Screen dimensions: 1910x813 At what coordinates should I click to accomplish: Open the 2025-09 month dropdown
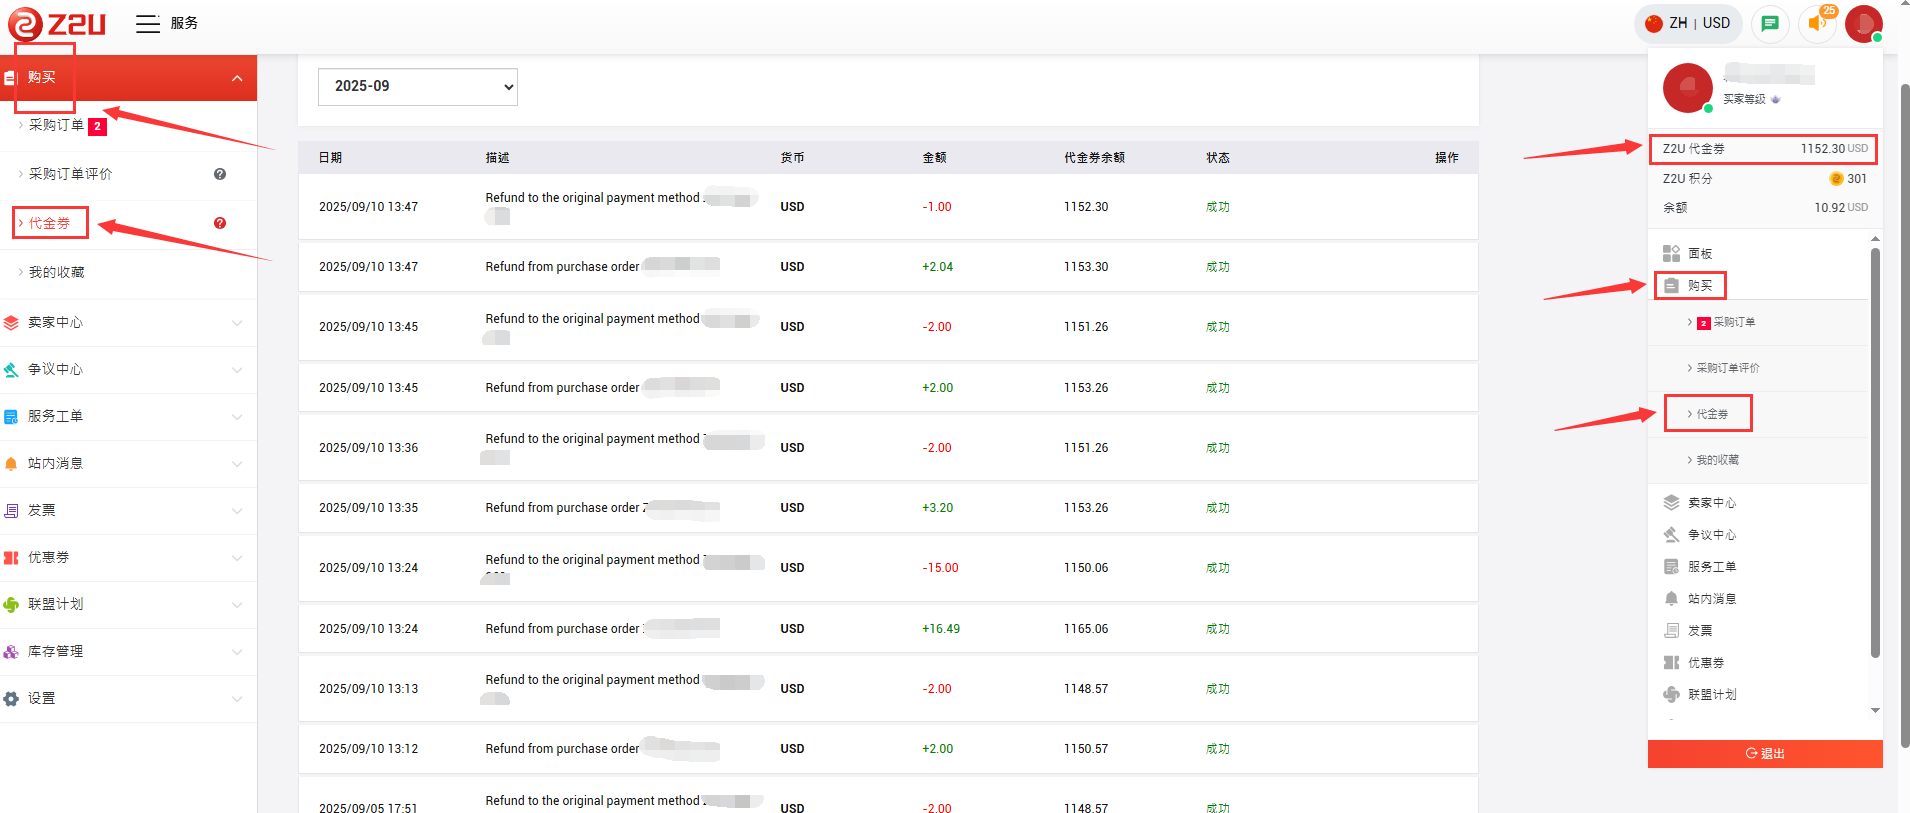(417, 87)
